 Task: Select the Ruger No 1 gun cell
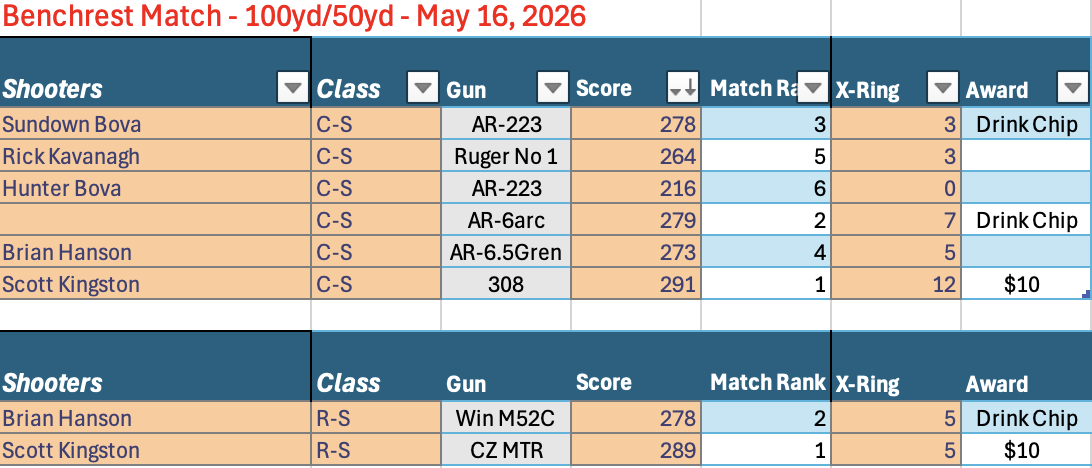pos(506,157)
